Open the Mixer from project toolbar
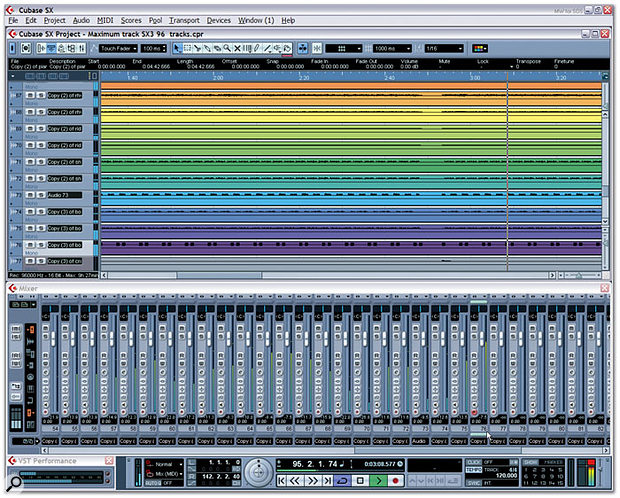The height and width of the screenshot is (498, 620). 82,48
